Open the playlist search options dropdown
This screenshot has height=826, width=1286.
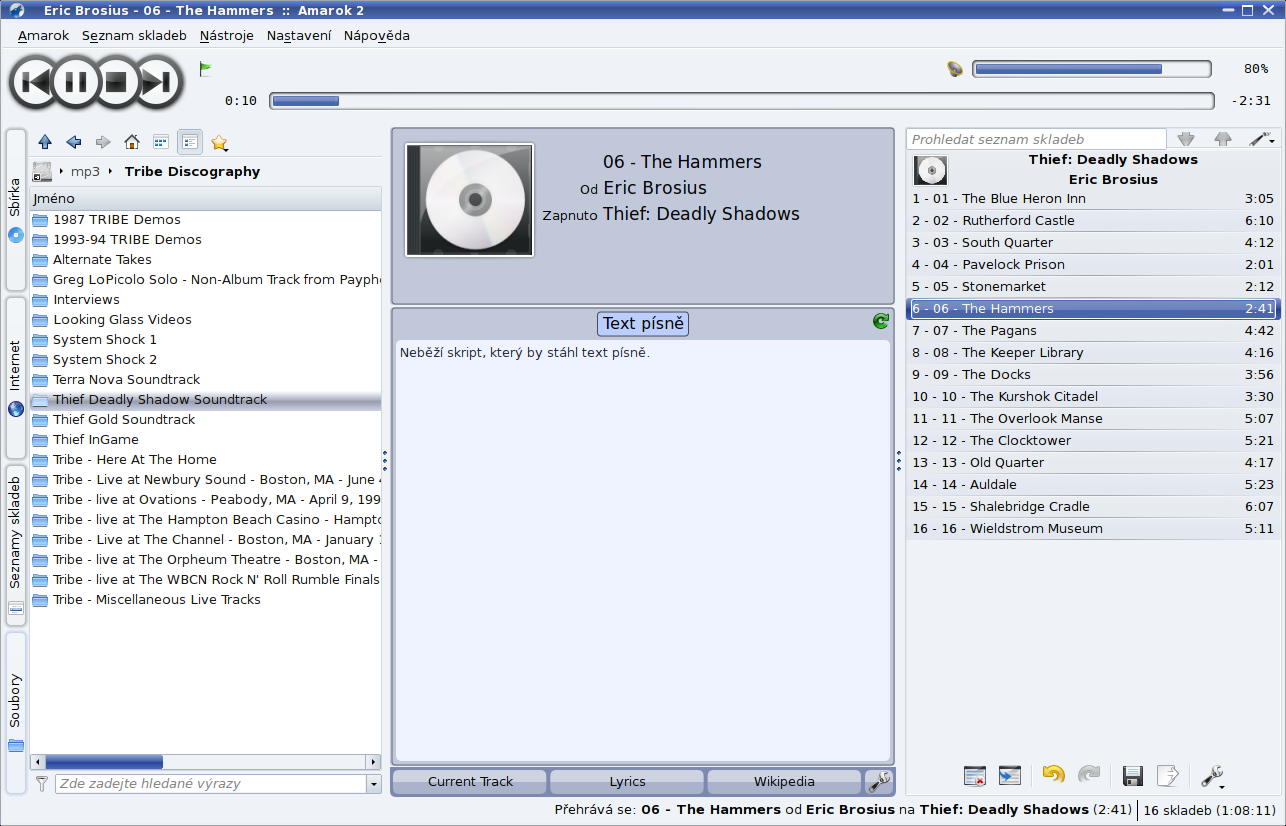1263,139
